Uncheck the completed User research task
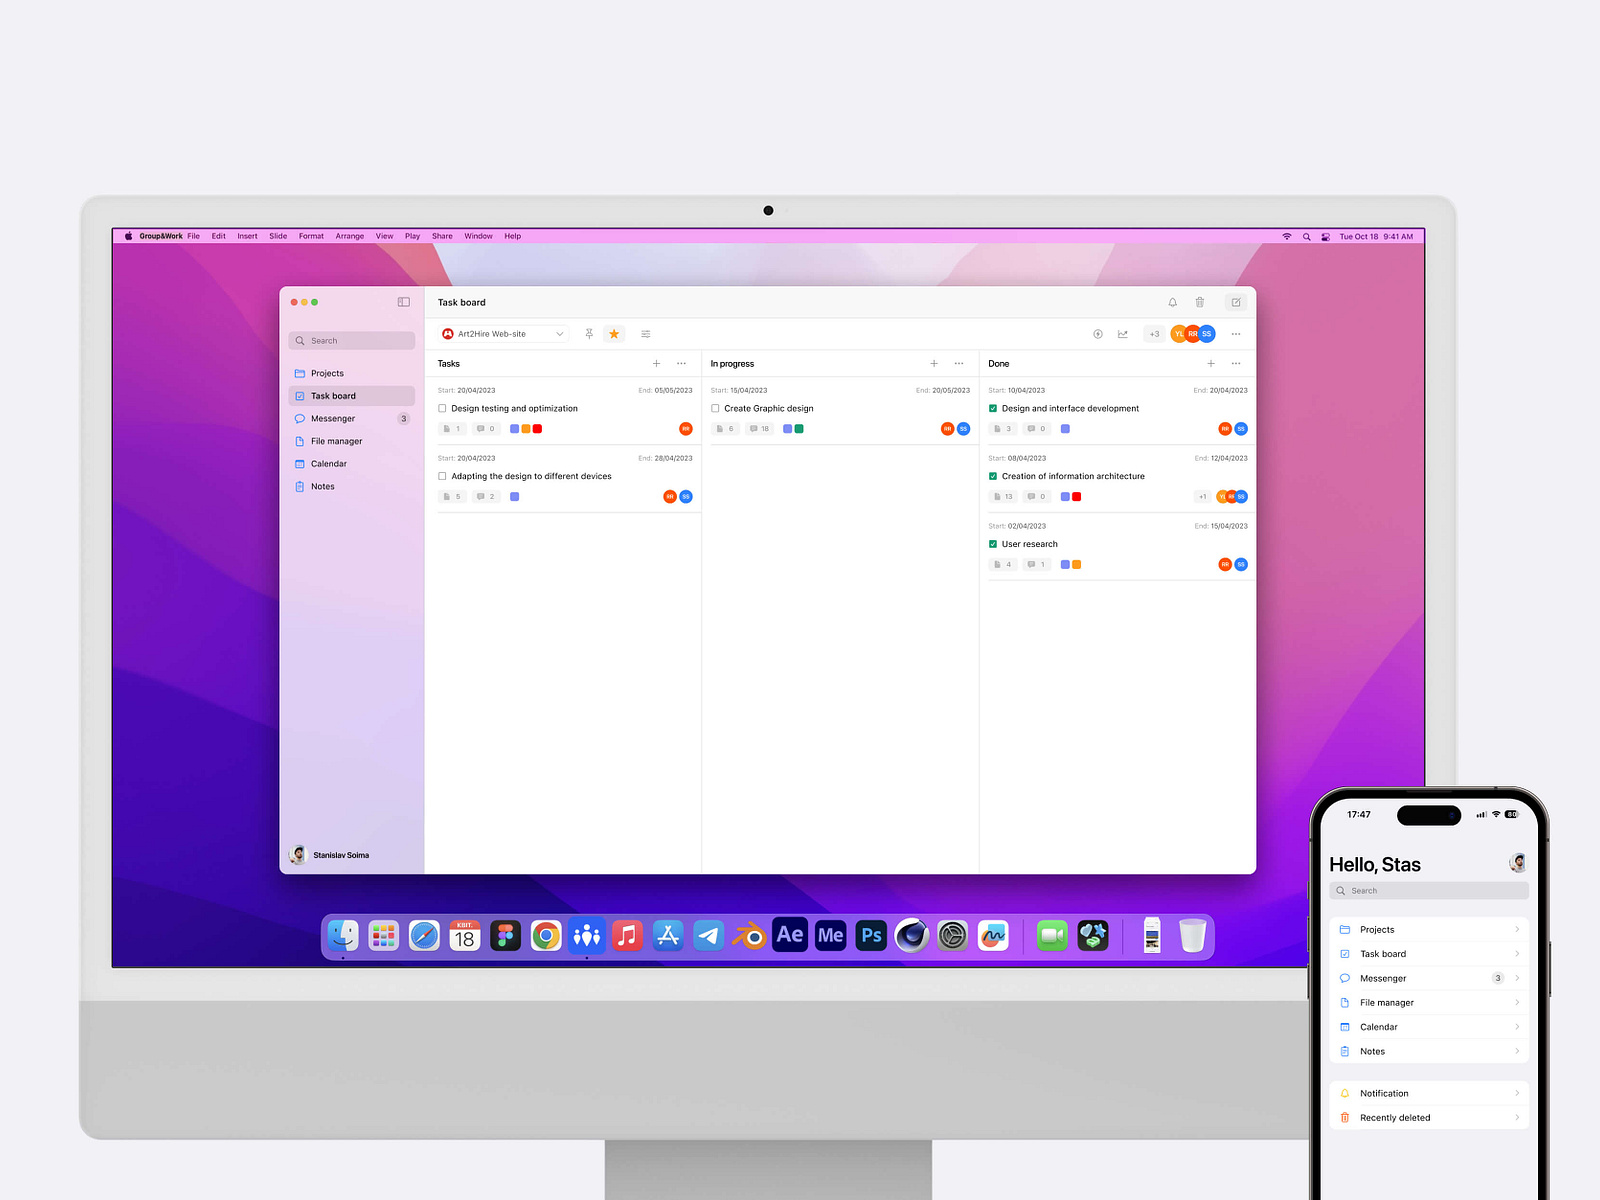 click(992, 544)
